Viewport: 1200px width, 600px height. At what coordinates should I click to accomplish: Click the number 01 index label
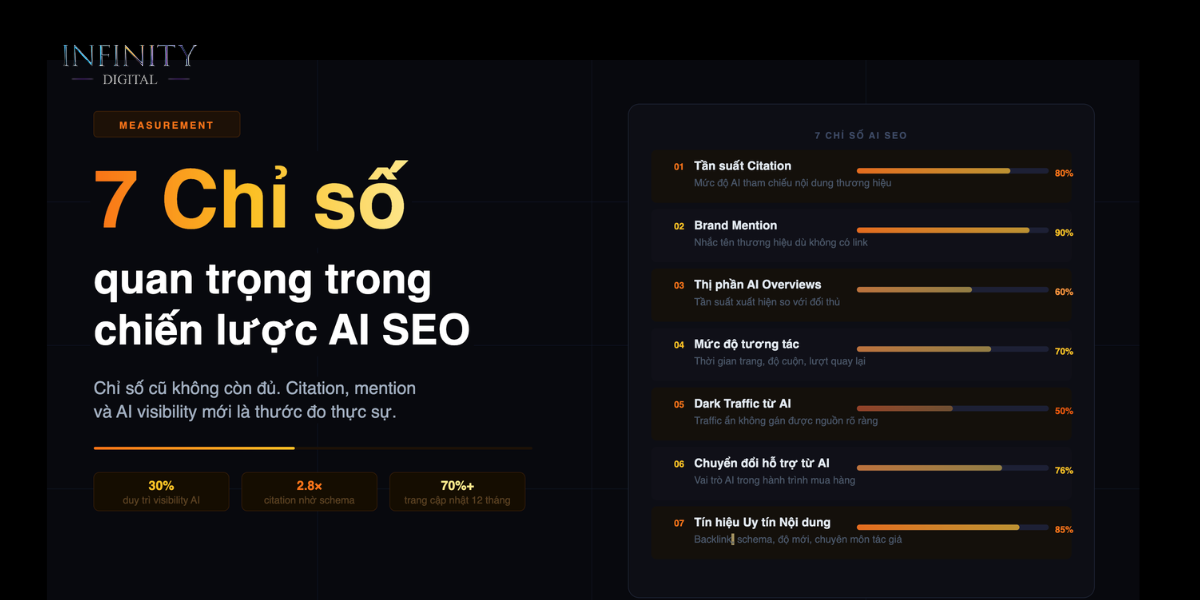pyautogui.click(x=679, y=167)
